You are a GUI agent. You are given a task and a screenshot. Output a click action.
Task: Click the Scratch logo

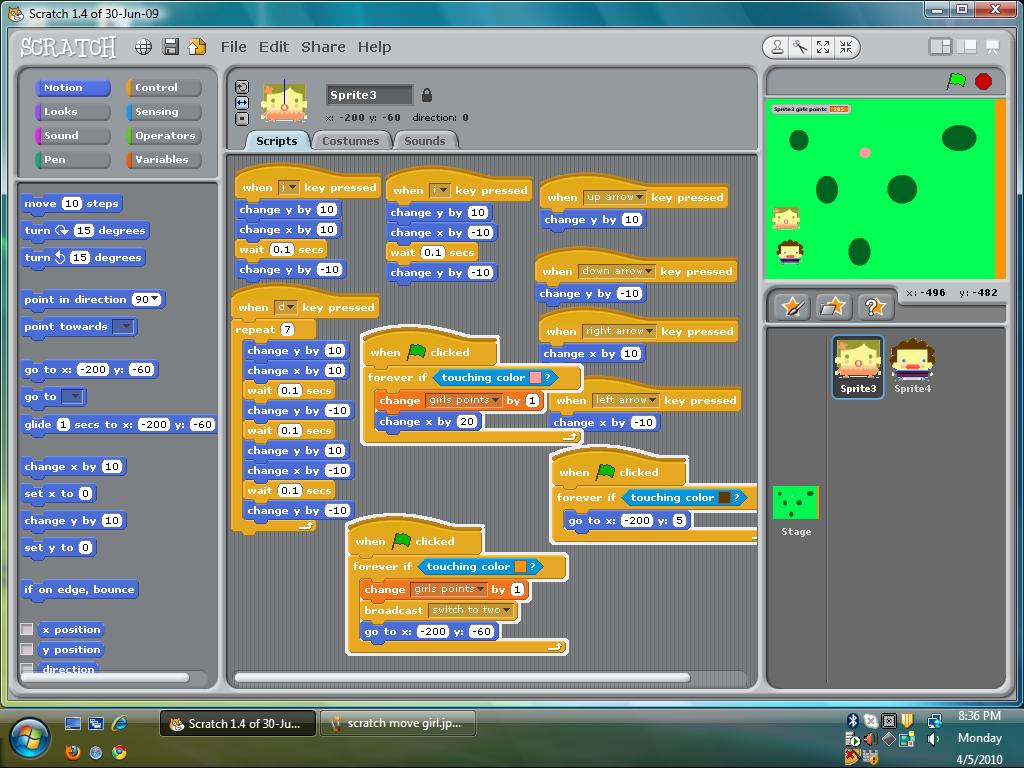click(69, 47)
